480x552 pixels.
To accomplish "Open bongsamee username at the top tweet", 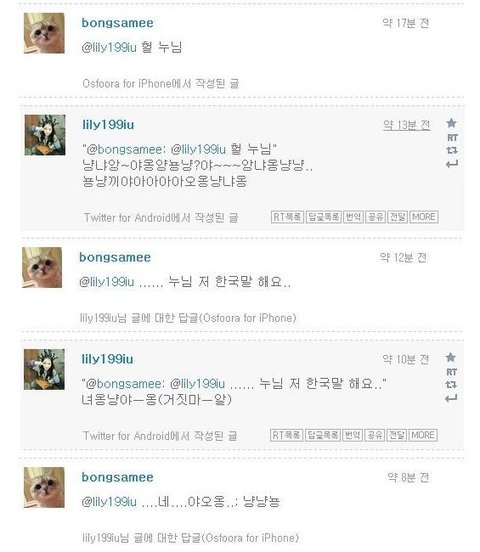I will 118,23.
